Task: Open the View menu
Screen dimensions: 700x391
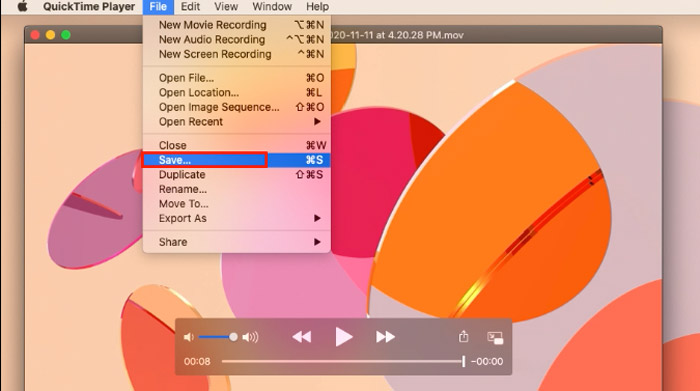Action: [226, 7]
